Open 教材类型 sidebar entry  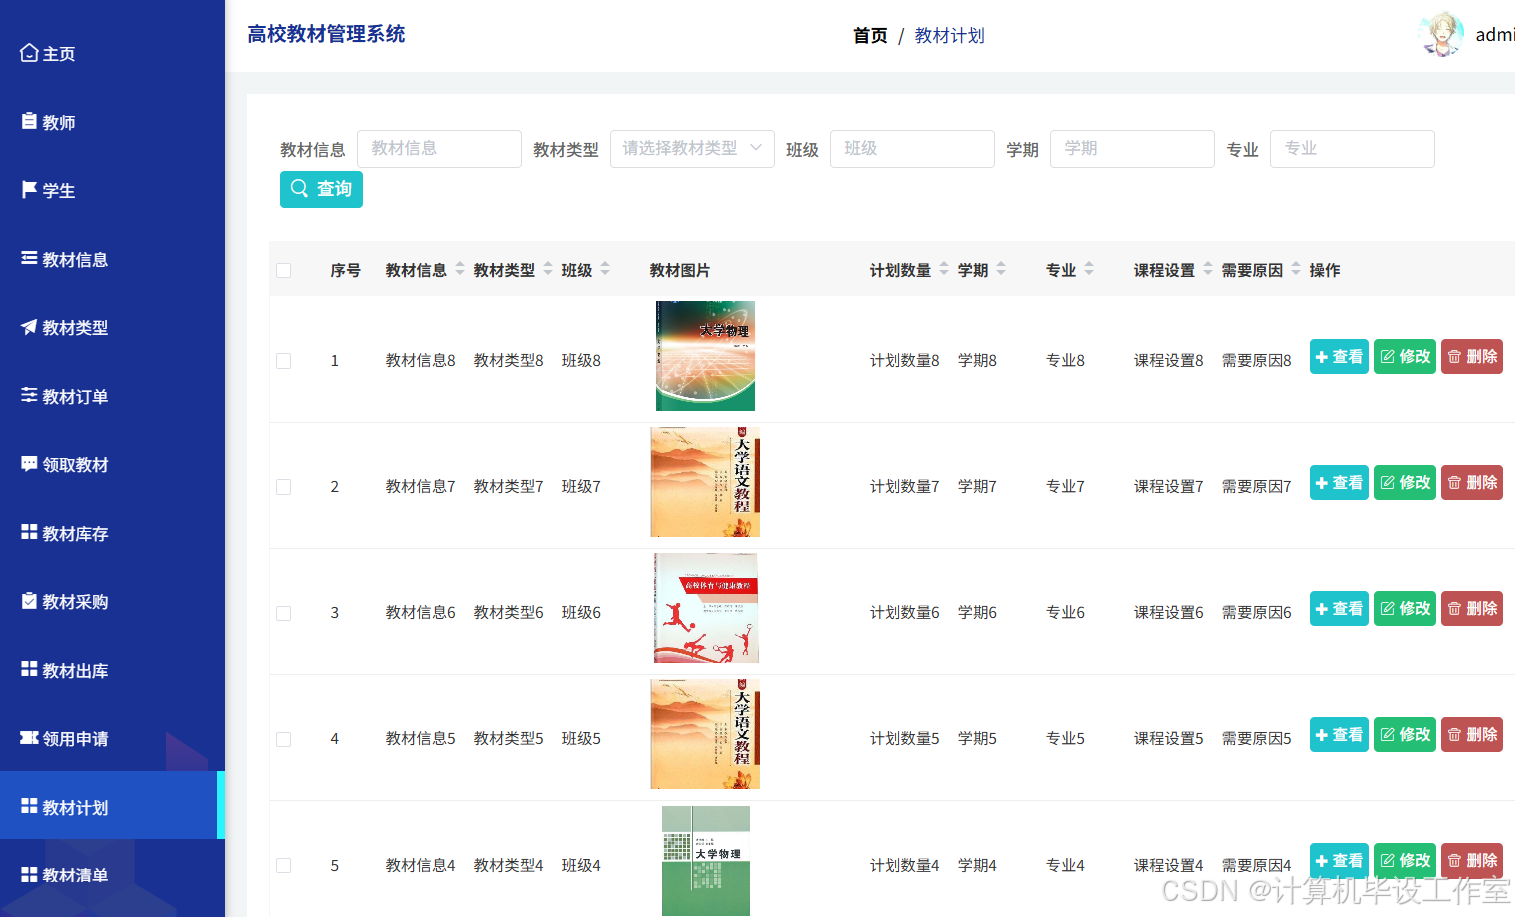pyautogui.click(x=112, y=328)
